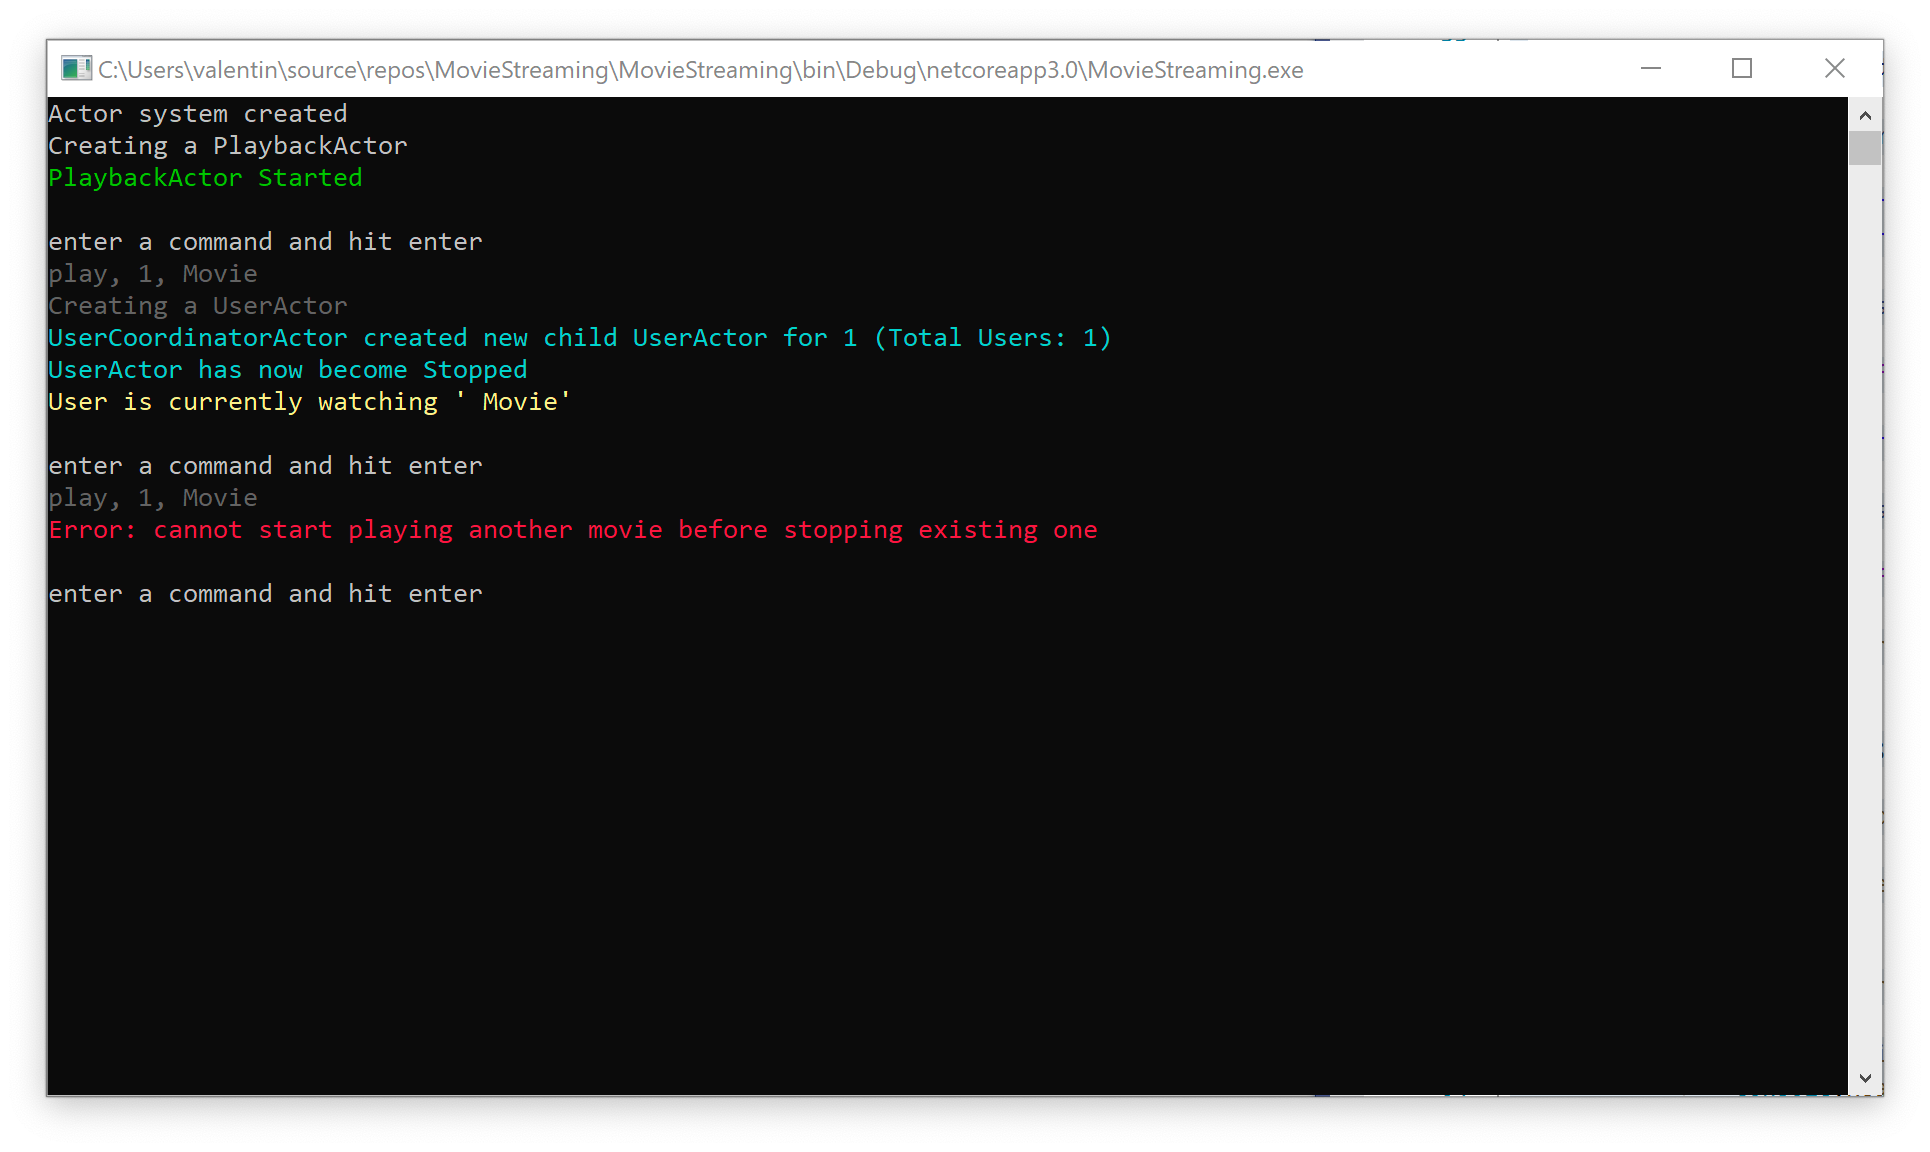
Task: Click the console app icon in title bar
Action: (x=76, y=69)
